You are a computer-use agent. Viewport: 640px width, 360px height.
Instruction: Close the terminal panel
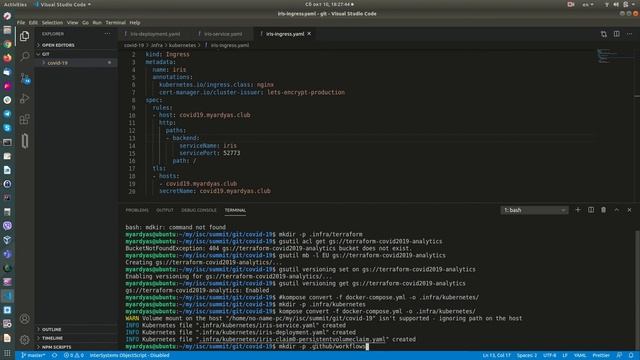629,210
